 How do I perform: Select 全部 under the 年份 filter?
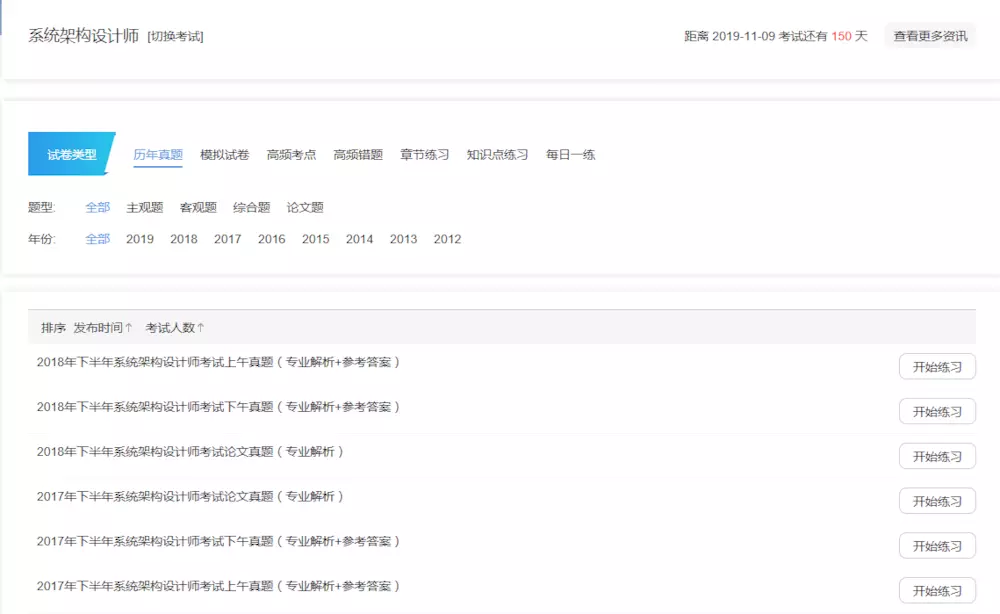coord(96,239)
